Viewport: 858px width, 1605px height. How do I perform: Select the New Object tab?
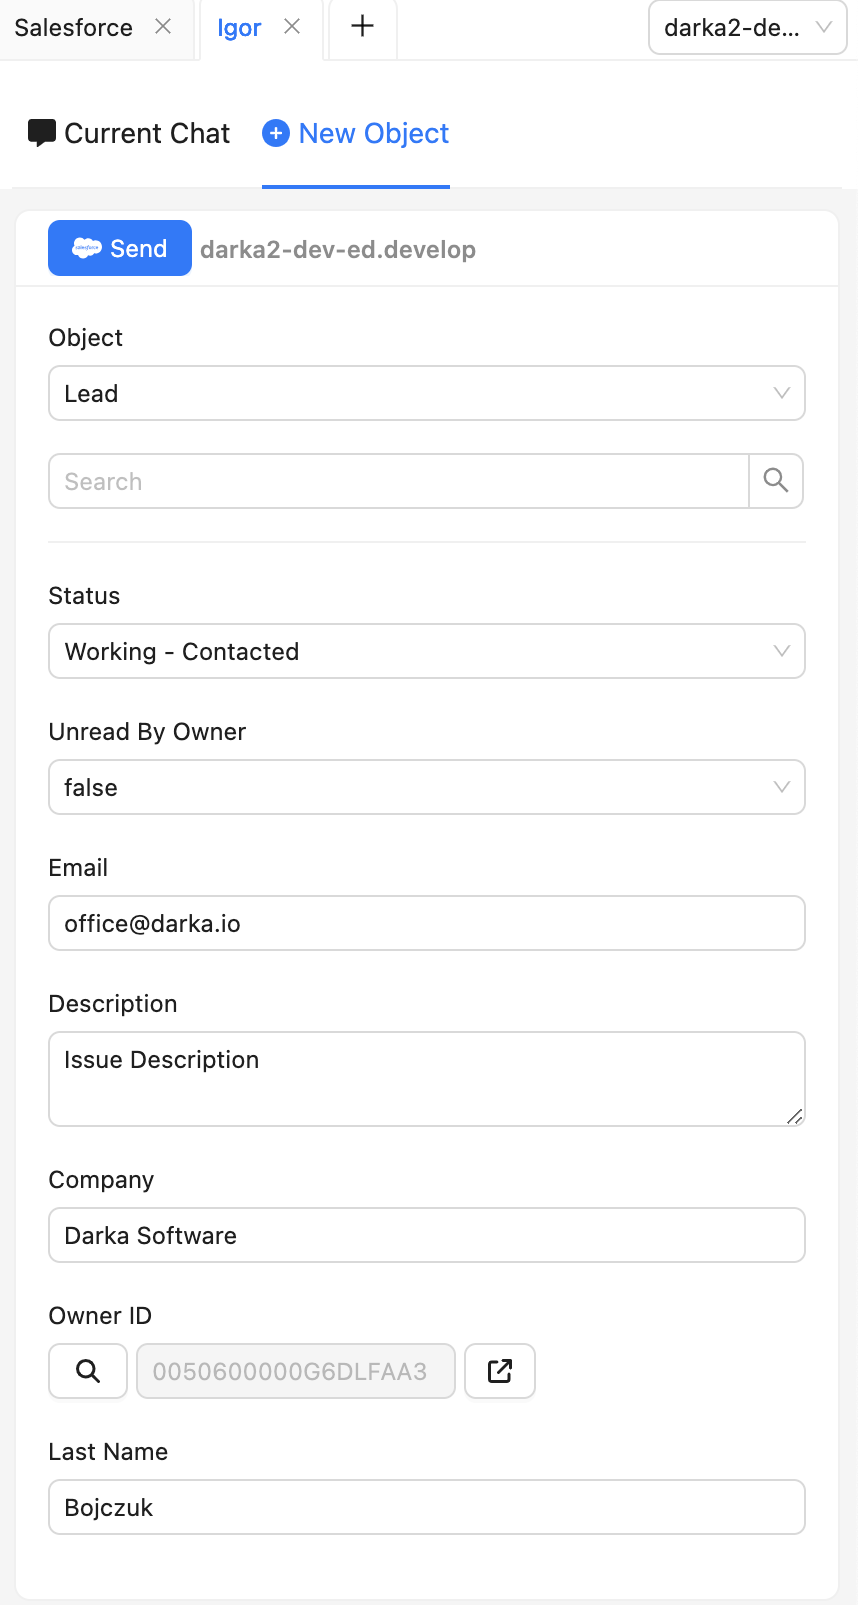(356, 134)
